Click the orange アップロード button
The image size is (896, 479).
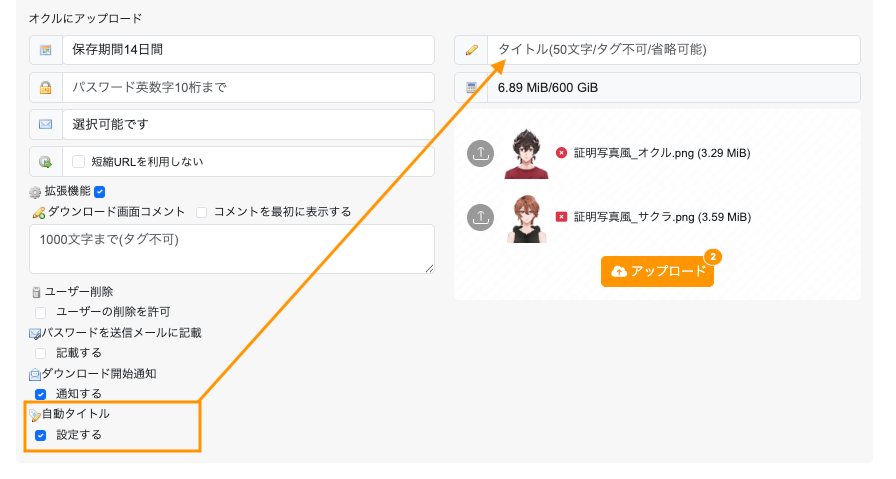coord(657,272)
